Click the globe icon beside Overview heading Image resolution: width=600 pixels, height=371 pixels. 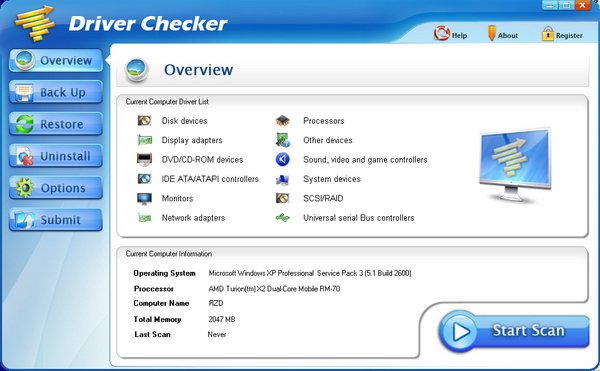[137, 70]
